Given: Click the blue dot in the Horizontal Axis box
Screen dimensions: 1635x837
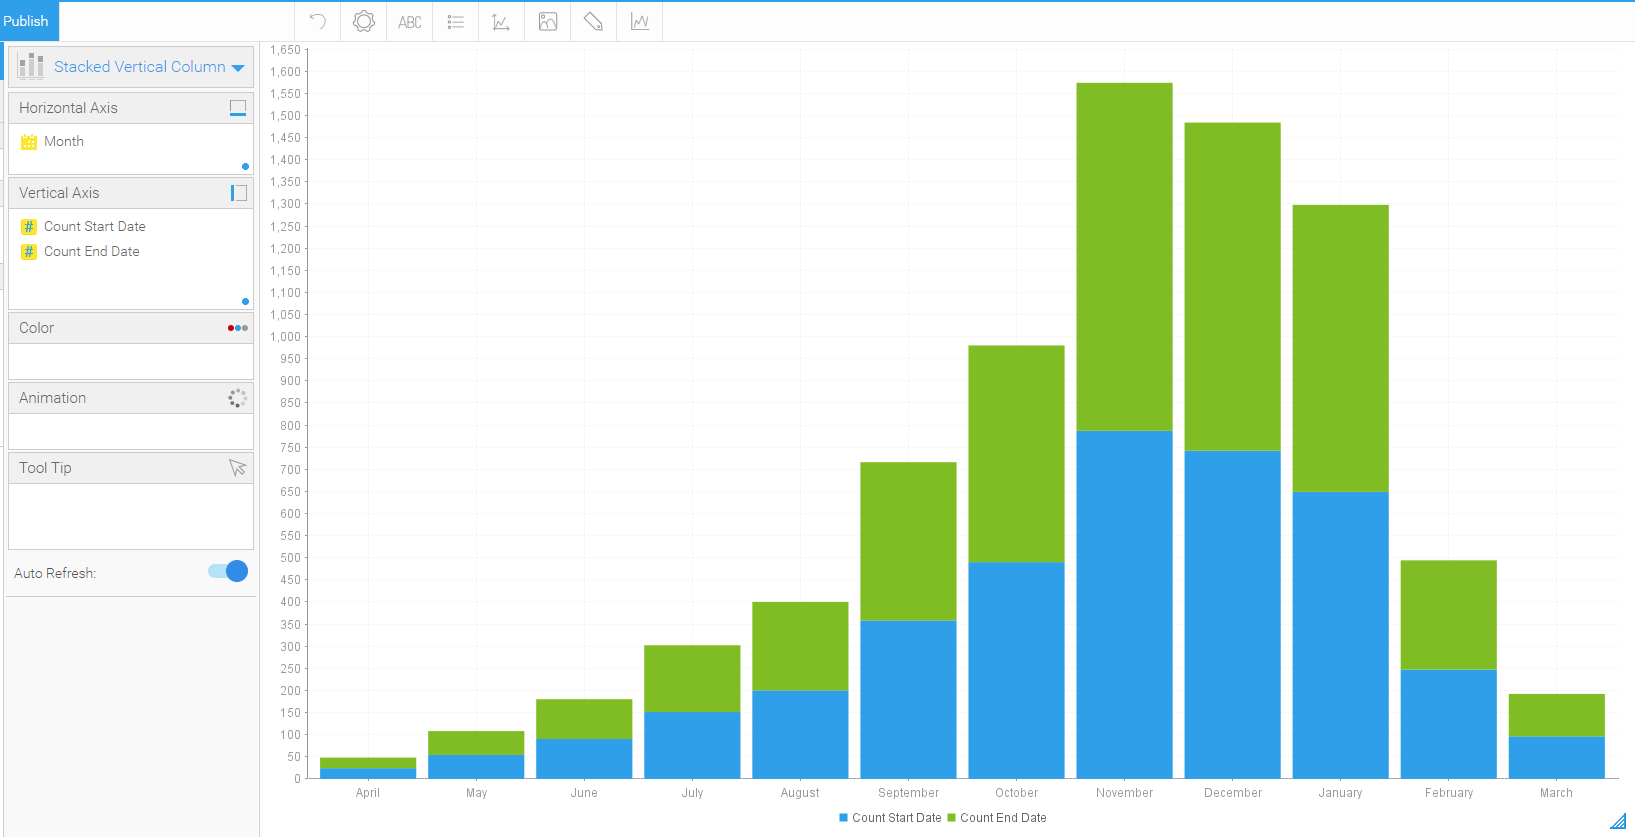Looking at the screenshot, I should [245, 167].
